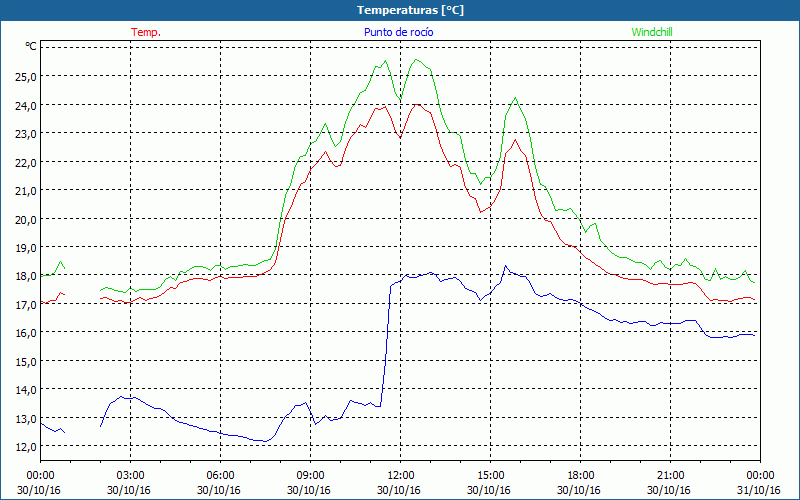
Task: Click the 21:00 time axis label
Action: 670,476
